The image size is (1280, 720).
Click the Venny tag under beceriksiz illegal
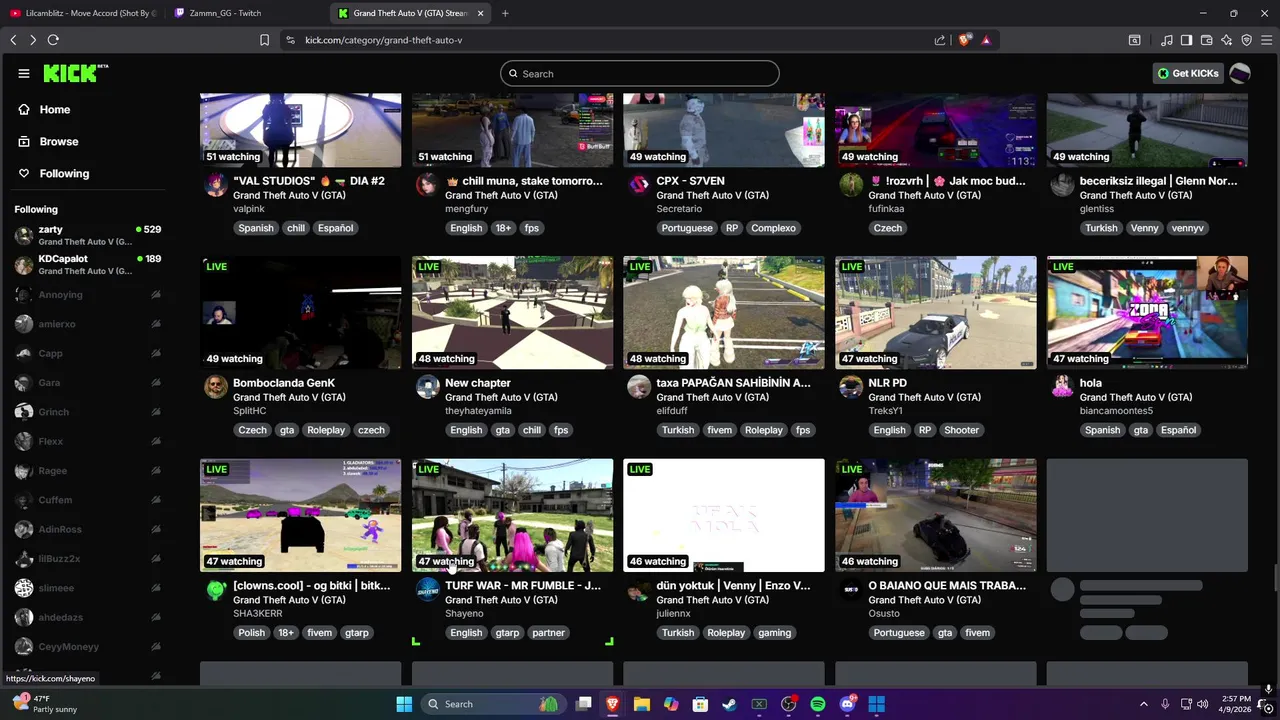pos(1144,228)
